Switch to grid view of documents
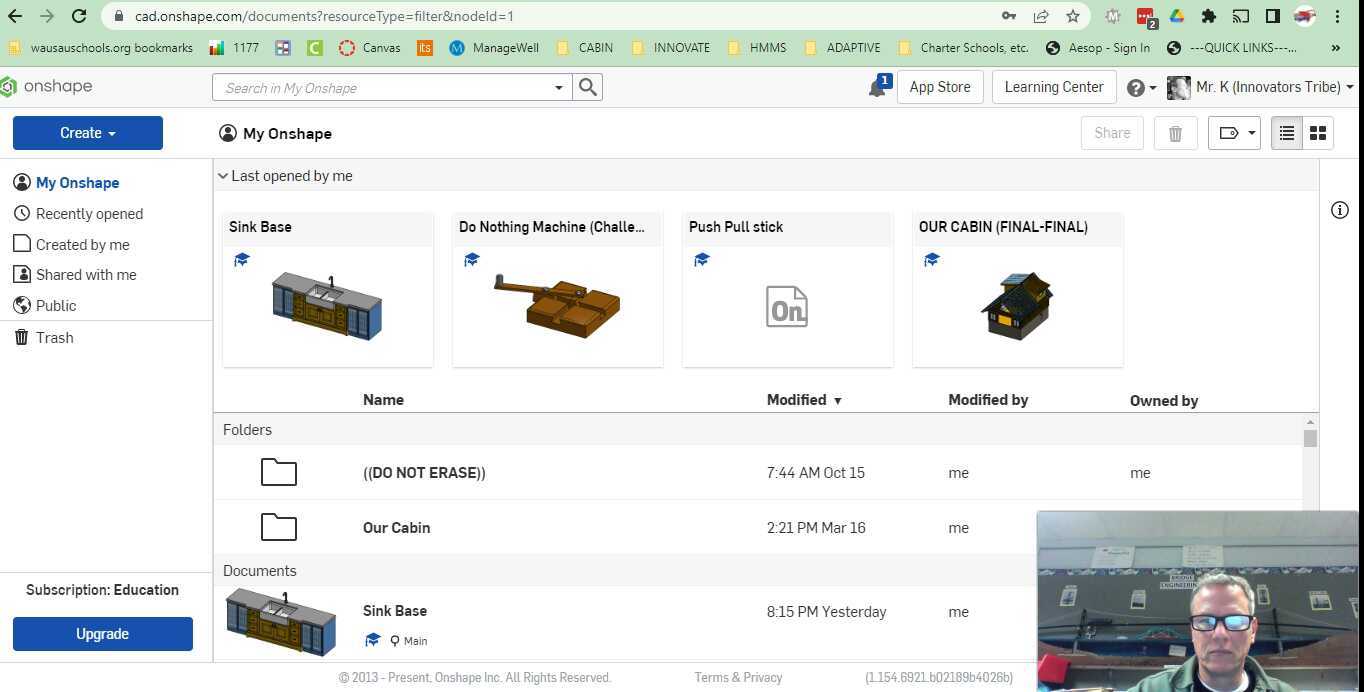The width and height of the screenshot is (1364, 692). pos(1317,132)
